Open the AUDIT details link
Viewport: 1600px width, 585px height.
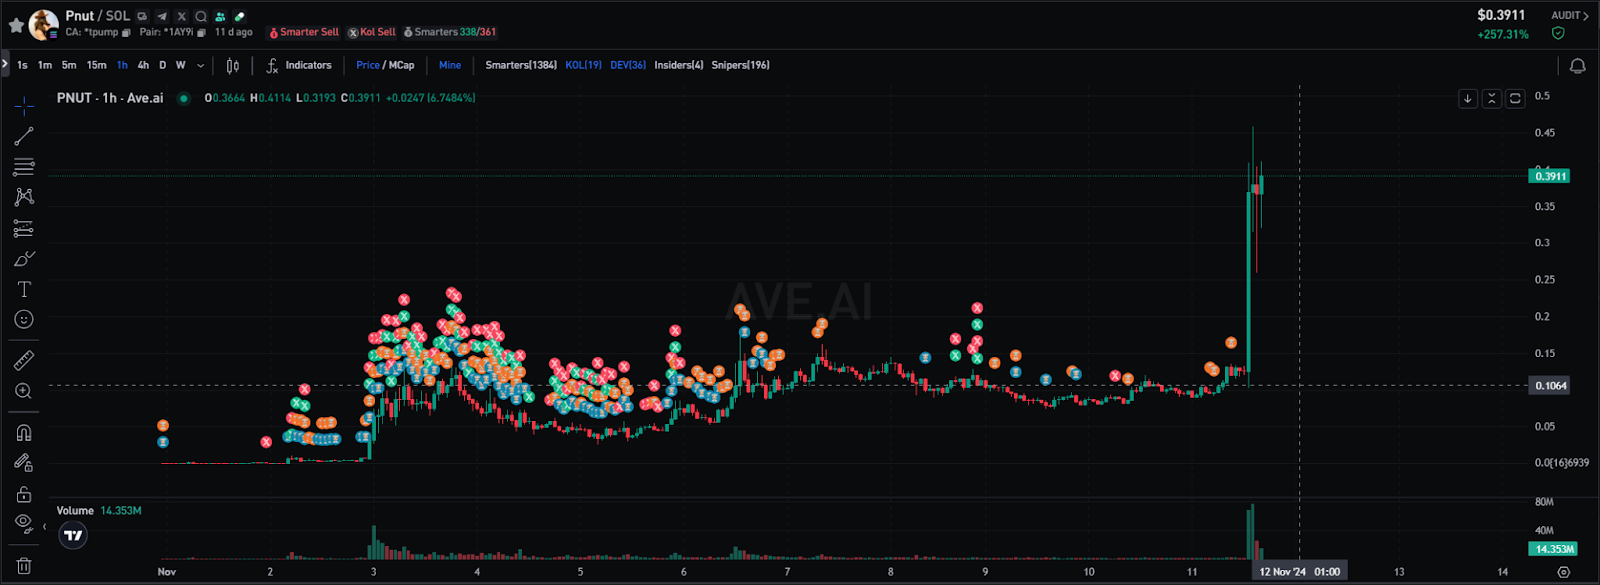pos(1569,16)
